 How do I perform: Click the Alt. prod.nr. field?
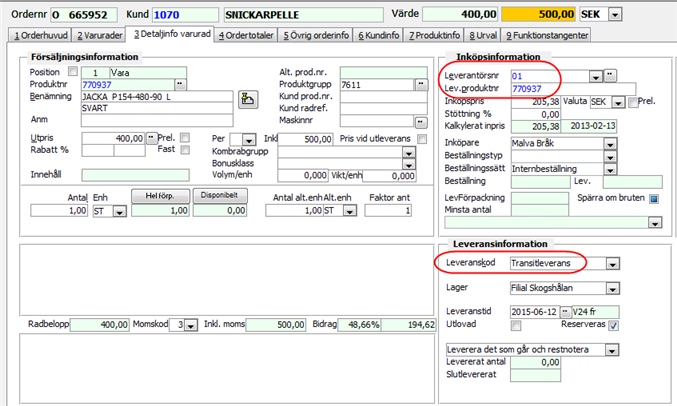(x=383, y=72)
